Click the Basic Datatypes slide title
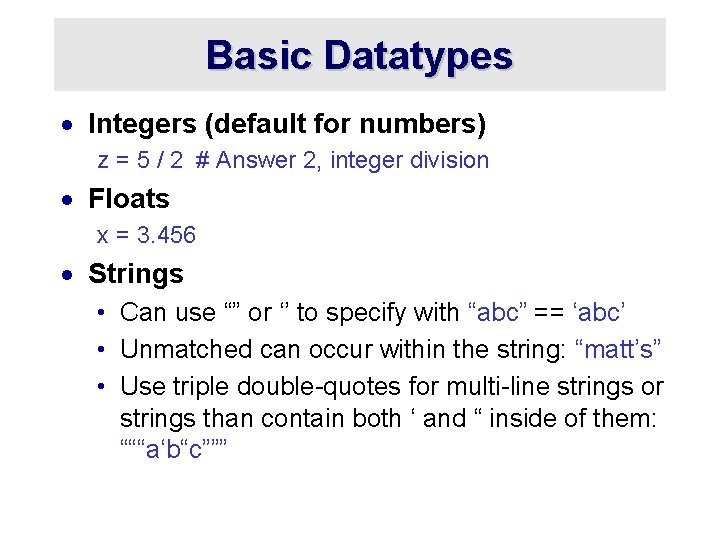The width and height of the screenshot is (720, 540). tap(359, 56)
